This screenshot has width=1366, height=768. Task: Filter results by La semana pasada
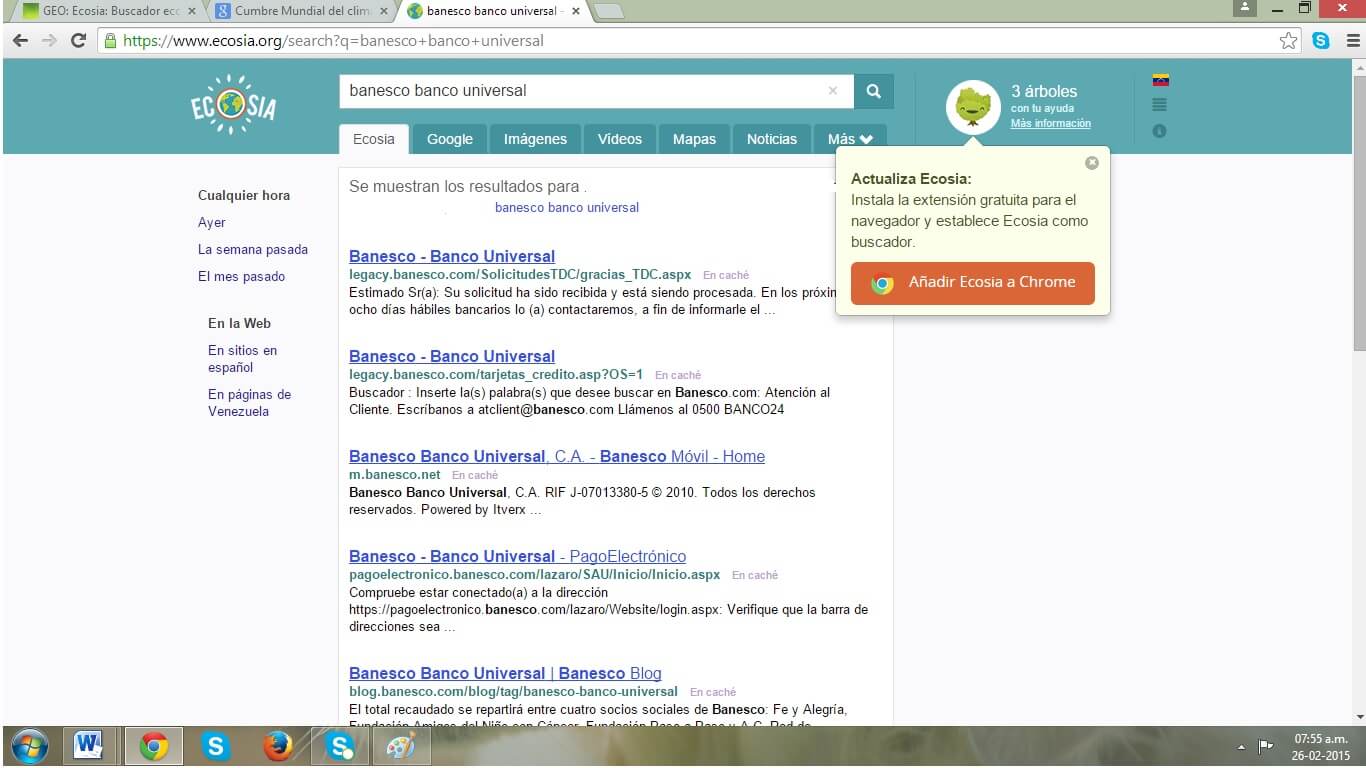tap(253, 250)
